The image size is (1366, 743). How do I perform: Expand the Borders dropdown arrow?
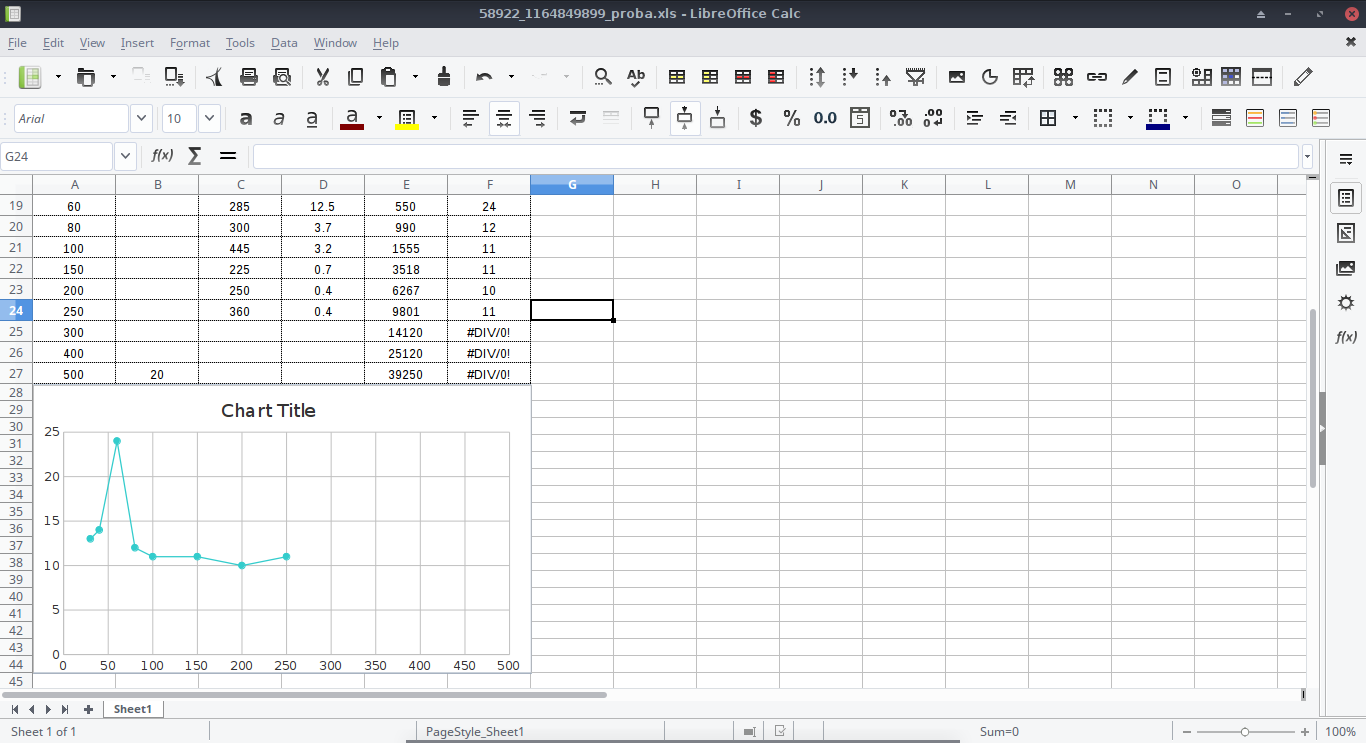[1075, 118]
